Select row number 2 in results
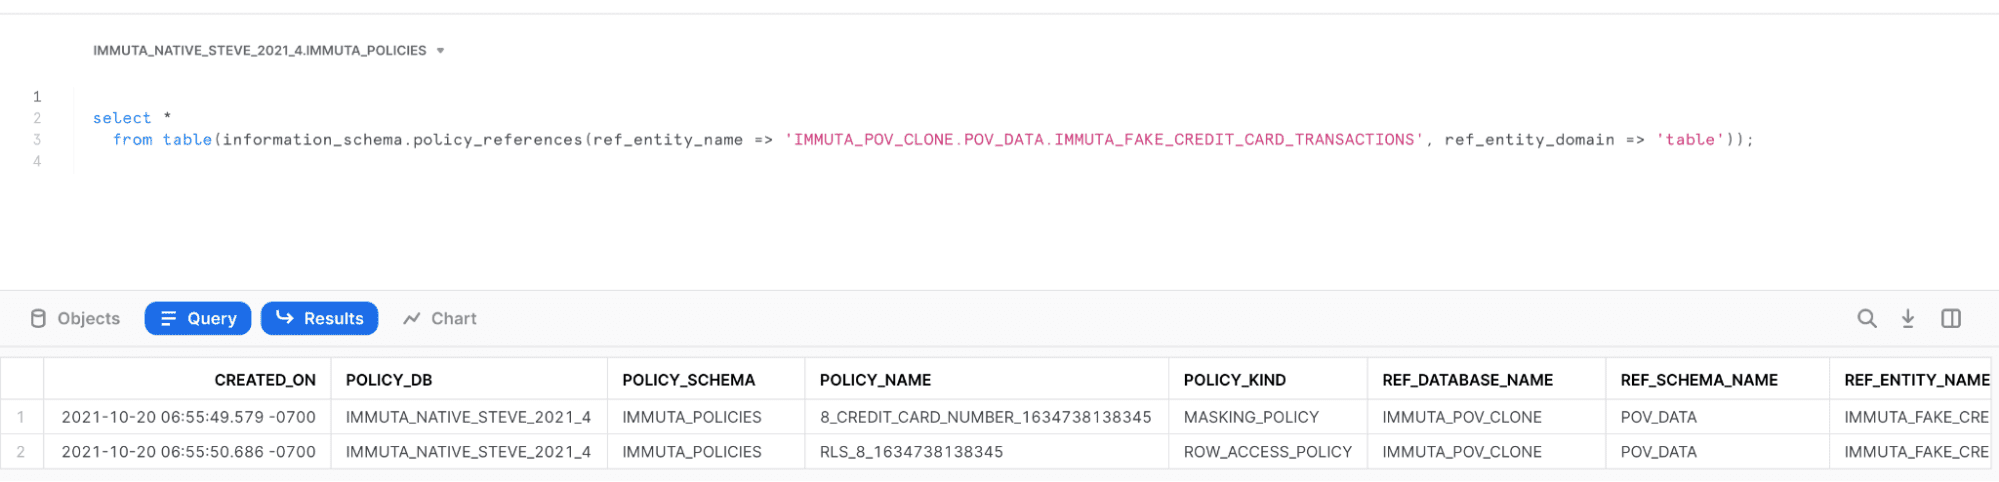This screenshot has width=1999, height=482. click(x=21, y=452)
